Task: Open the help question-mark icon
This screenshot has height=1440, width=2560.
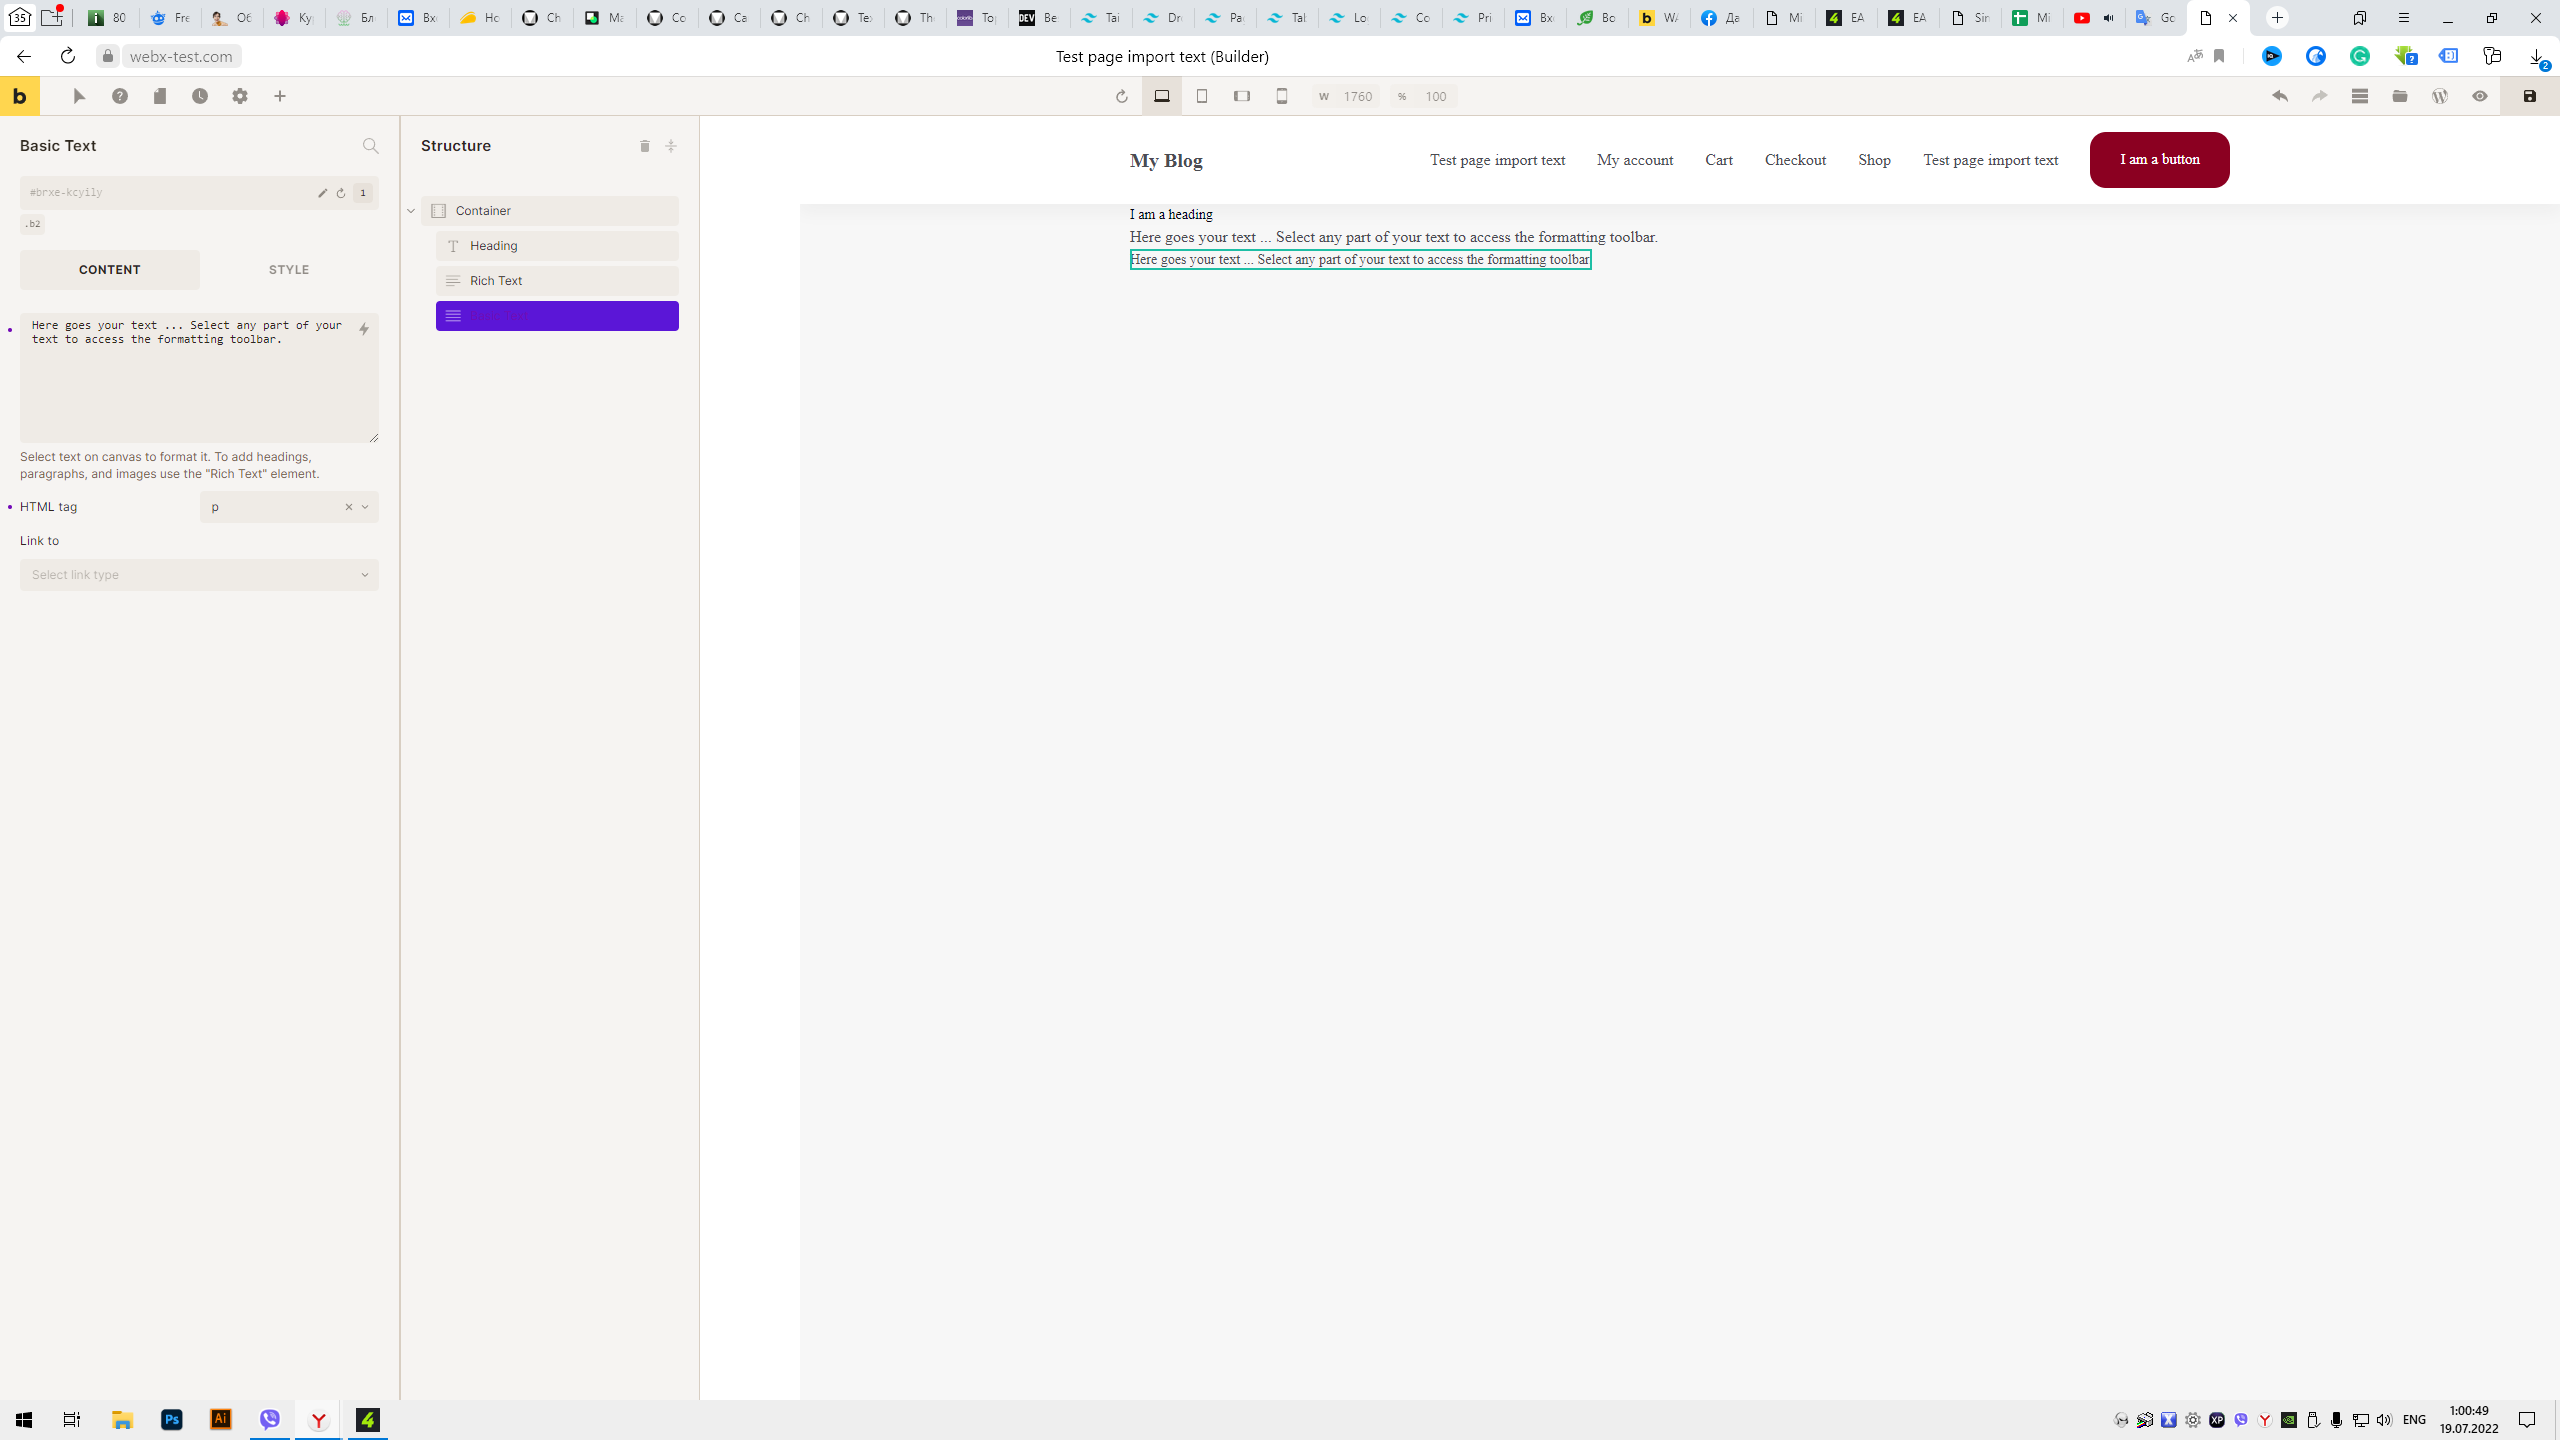Action: [x=120, y=96]
